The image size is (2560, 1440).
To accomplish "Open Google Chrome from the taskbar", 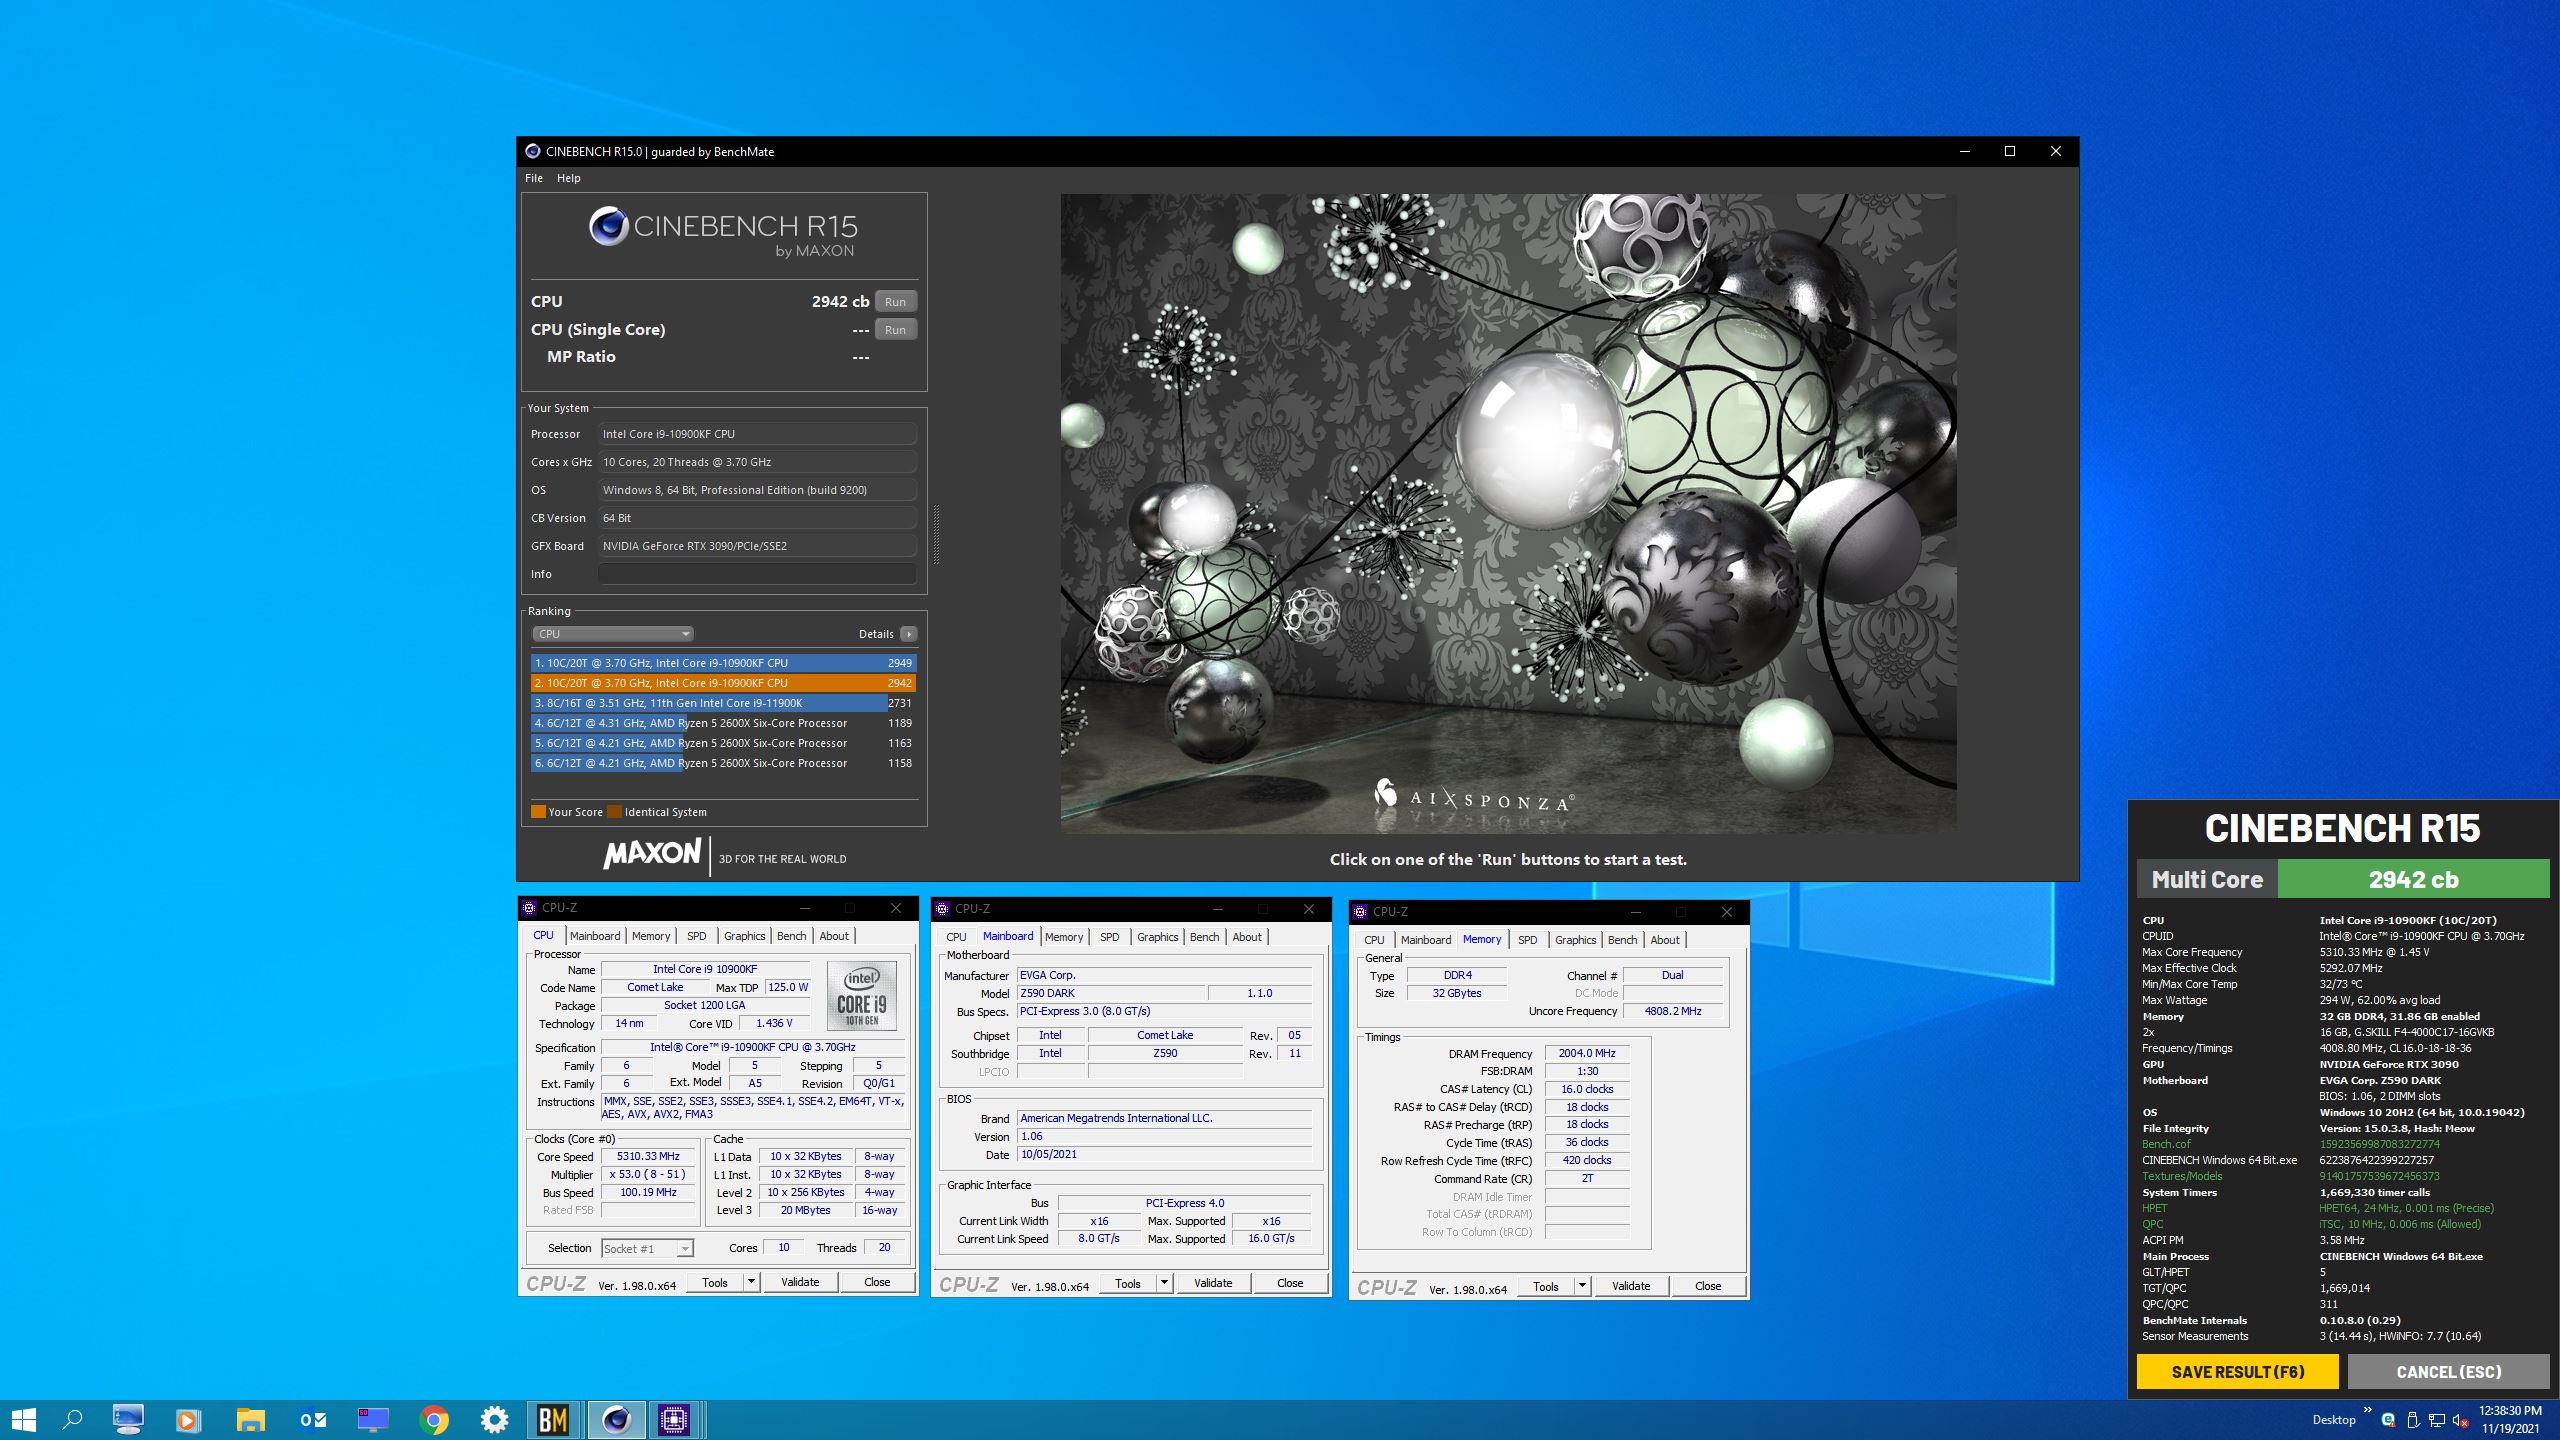I will click(433, 1419).
